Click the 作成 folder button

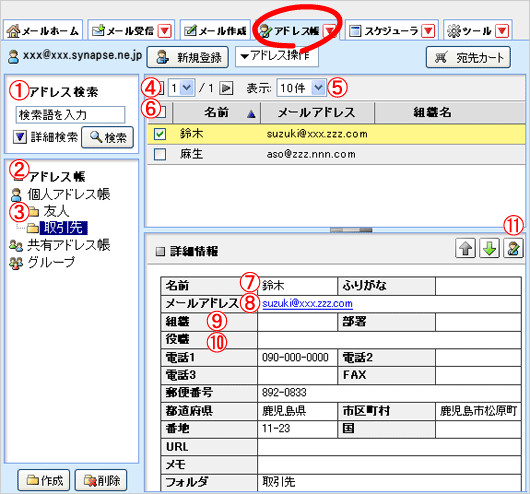[44, 480]
